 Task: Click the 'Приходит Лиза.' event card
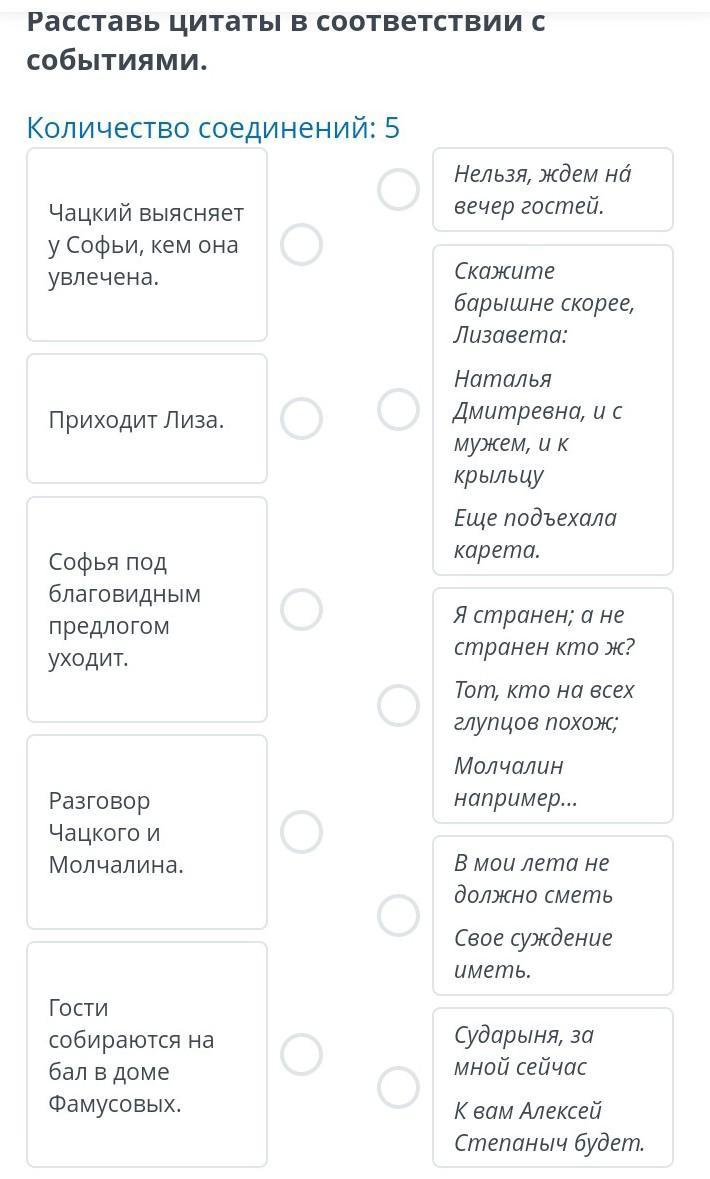point(147,419)
